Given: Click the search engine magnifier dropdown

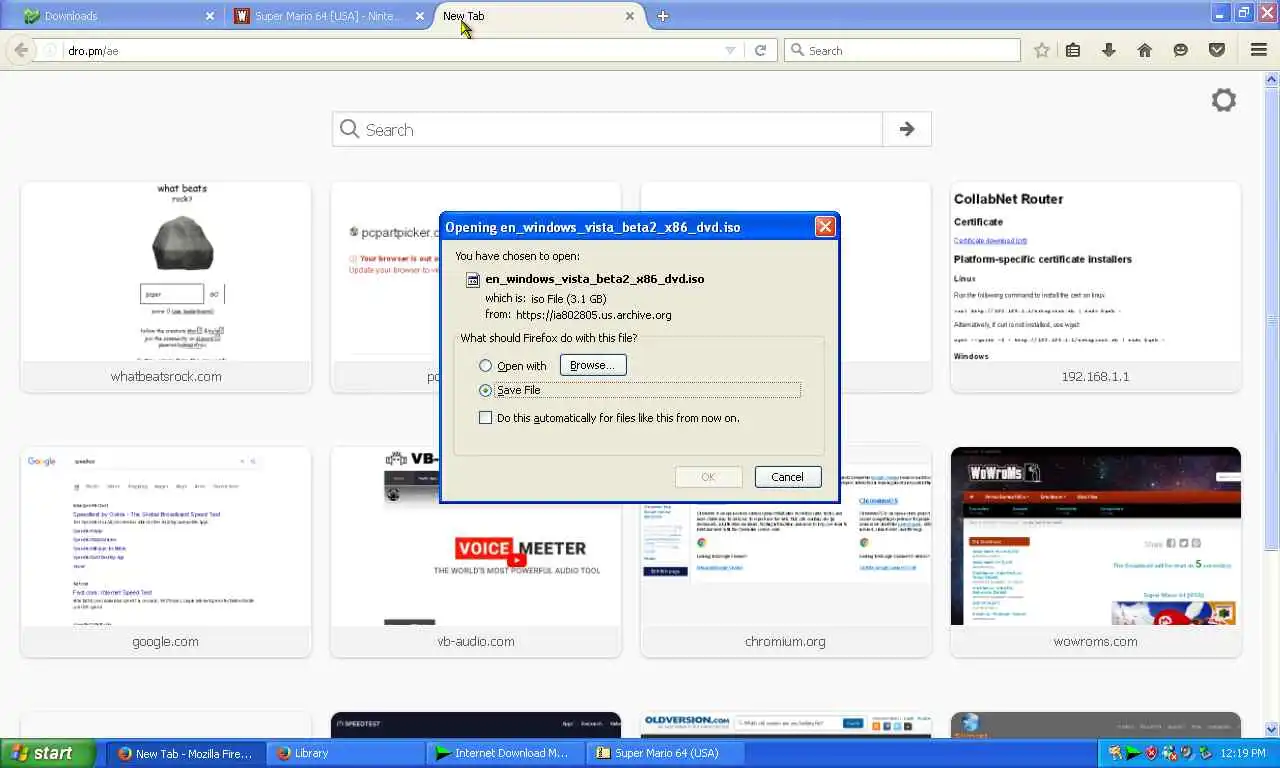Looking at the screenshot, I should tap(797, 50).
